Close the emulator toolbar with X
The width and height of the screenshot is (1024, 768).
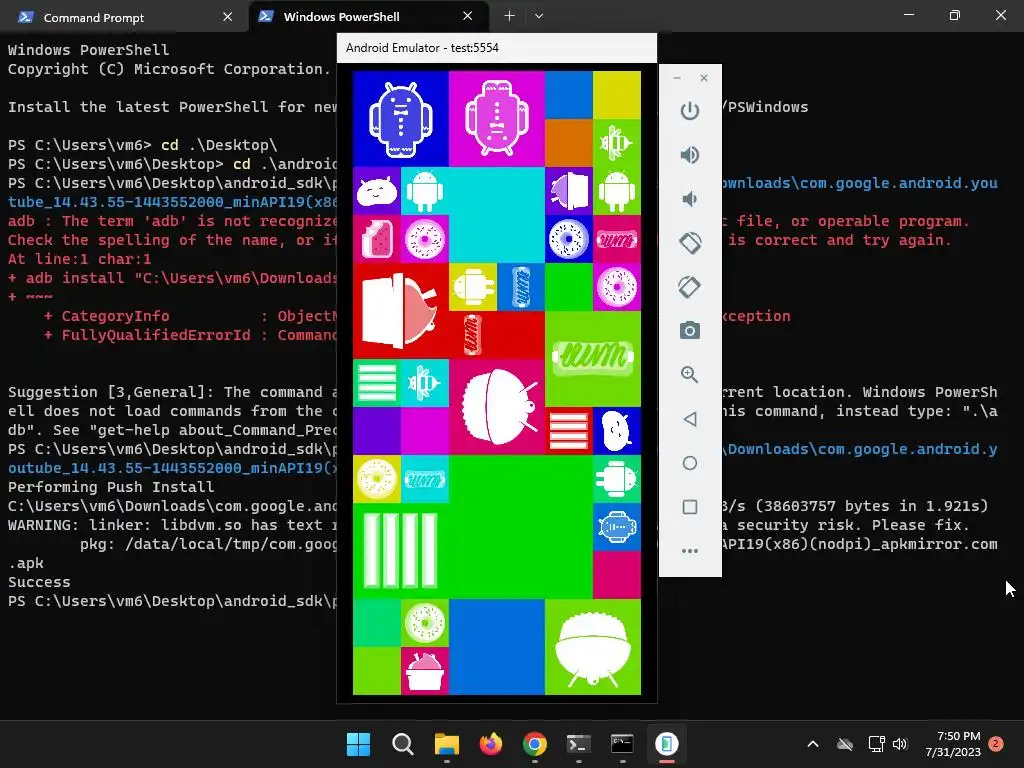coord(703,78)
